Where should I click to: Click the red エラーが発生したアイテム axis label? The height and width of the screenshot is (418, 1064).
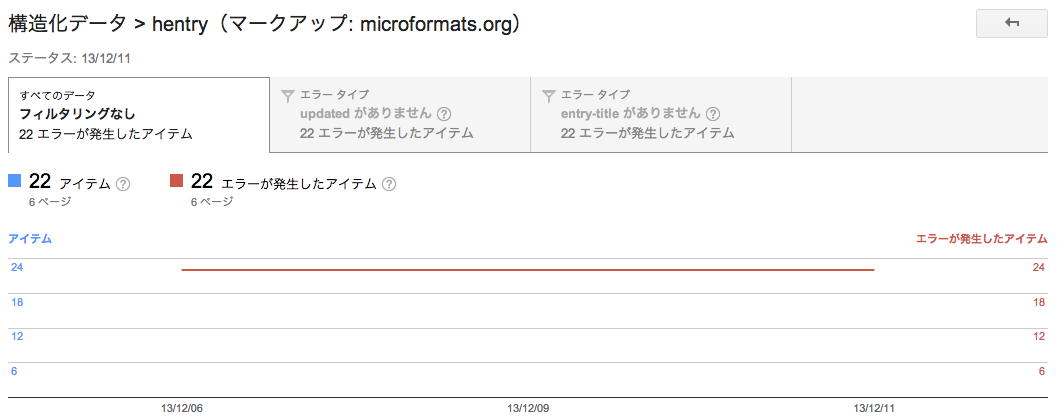(x=982, y=239)
